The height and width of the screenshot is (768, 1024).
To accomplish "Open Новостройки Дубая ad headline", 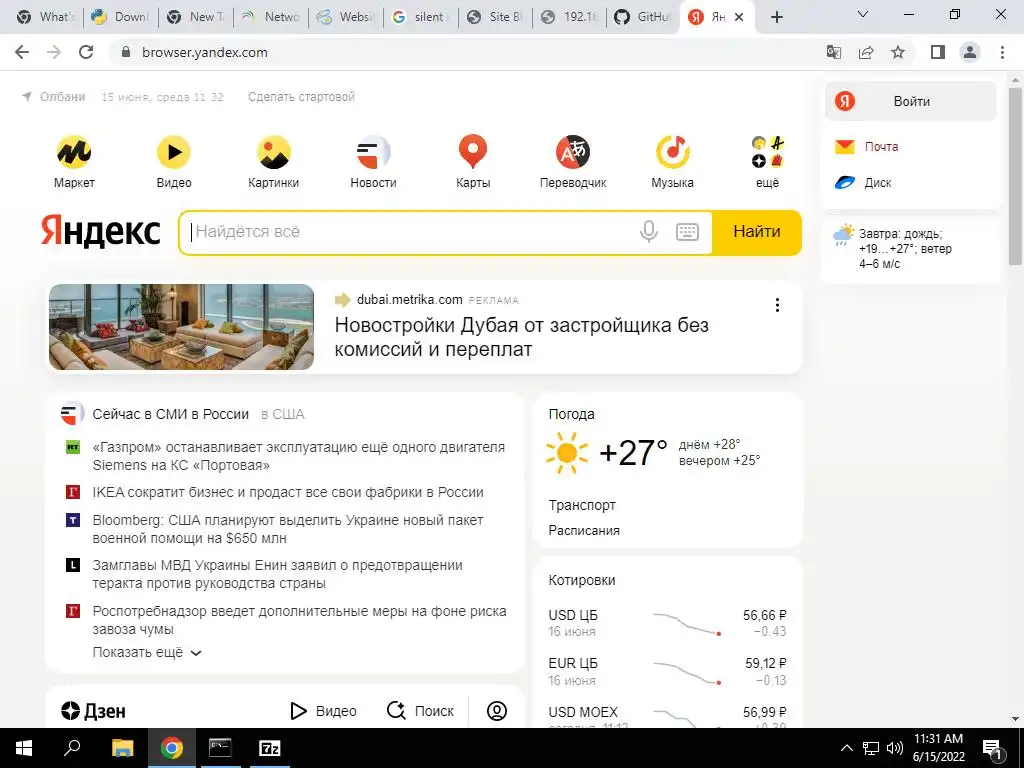I will click(x=521, y=337).
